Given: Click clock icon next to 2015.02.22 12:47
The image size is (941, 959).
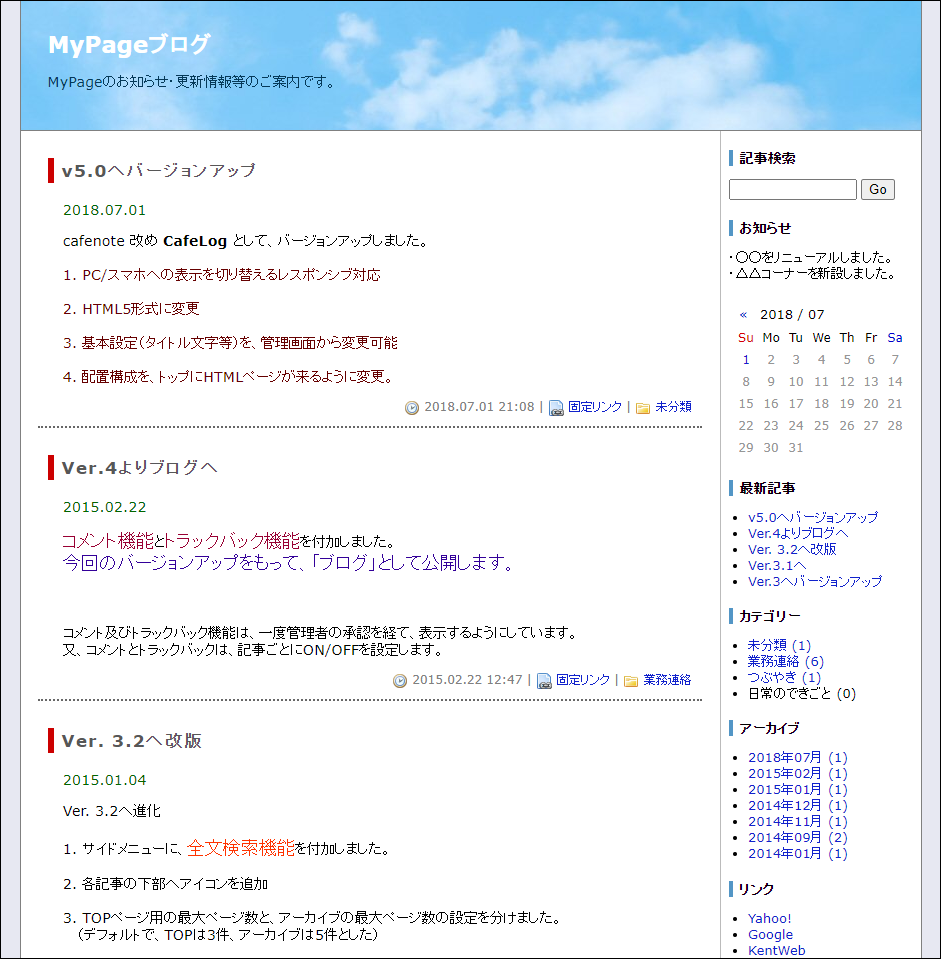Looking at the screenshot, I should (400, 681).
